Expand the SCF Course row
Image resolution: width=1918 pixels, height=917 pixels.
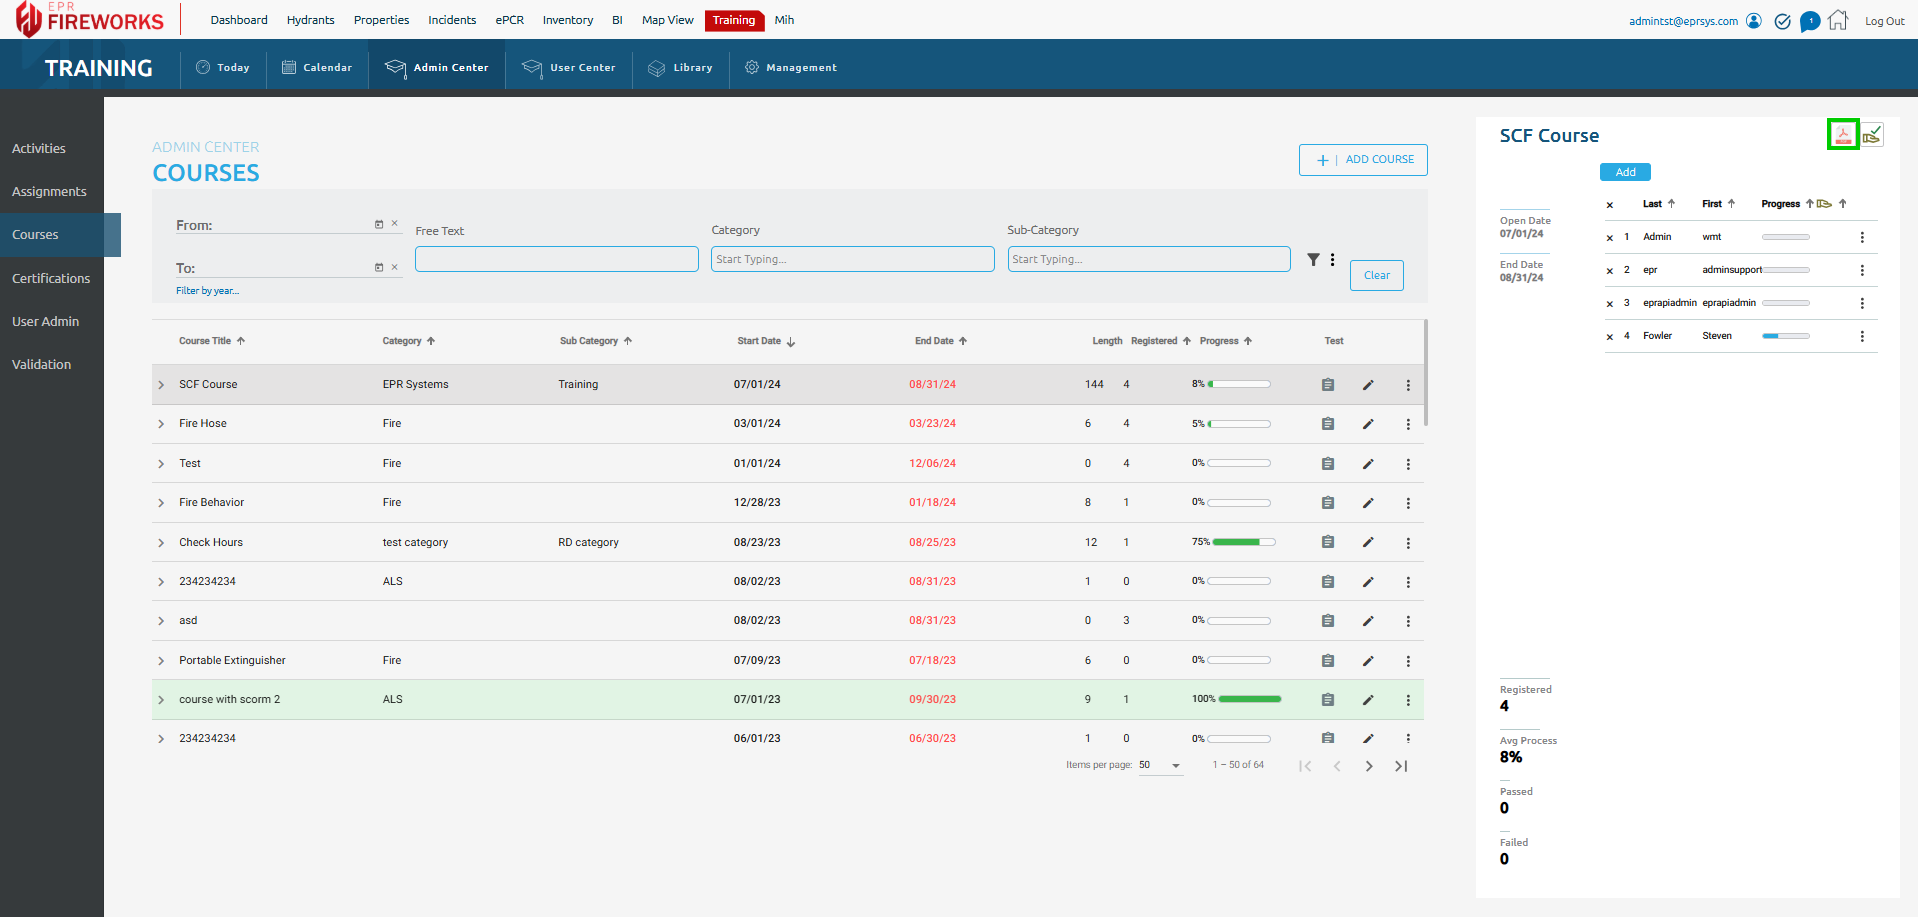click(161, 385)
